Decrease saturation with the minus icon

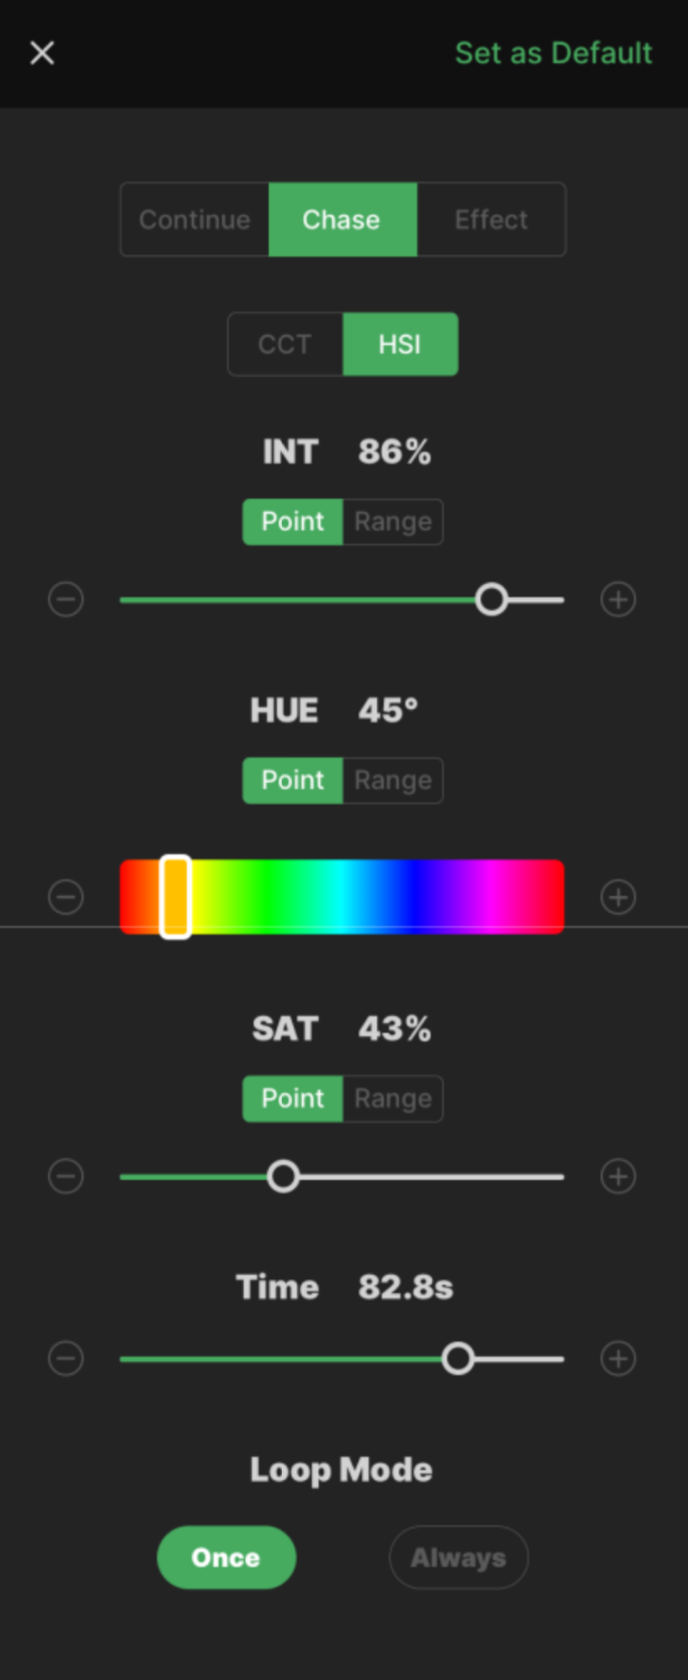point(66,1177)
